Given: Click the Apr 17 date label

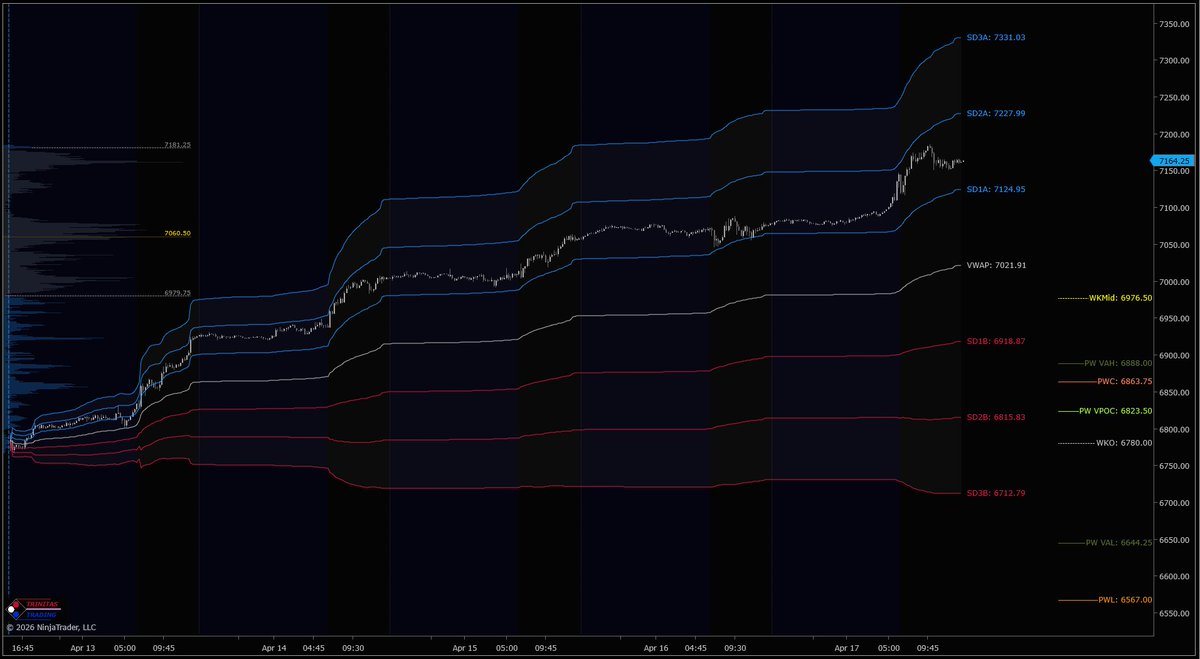Looking at the screenshot, I should click(847, 648).
